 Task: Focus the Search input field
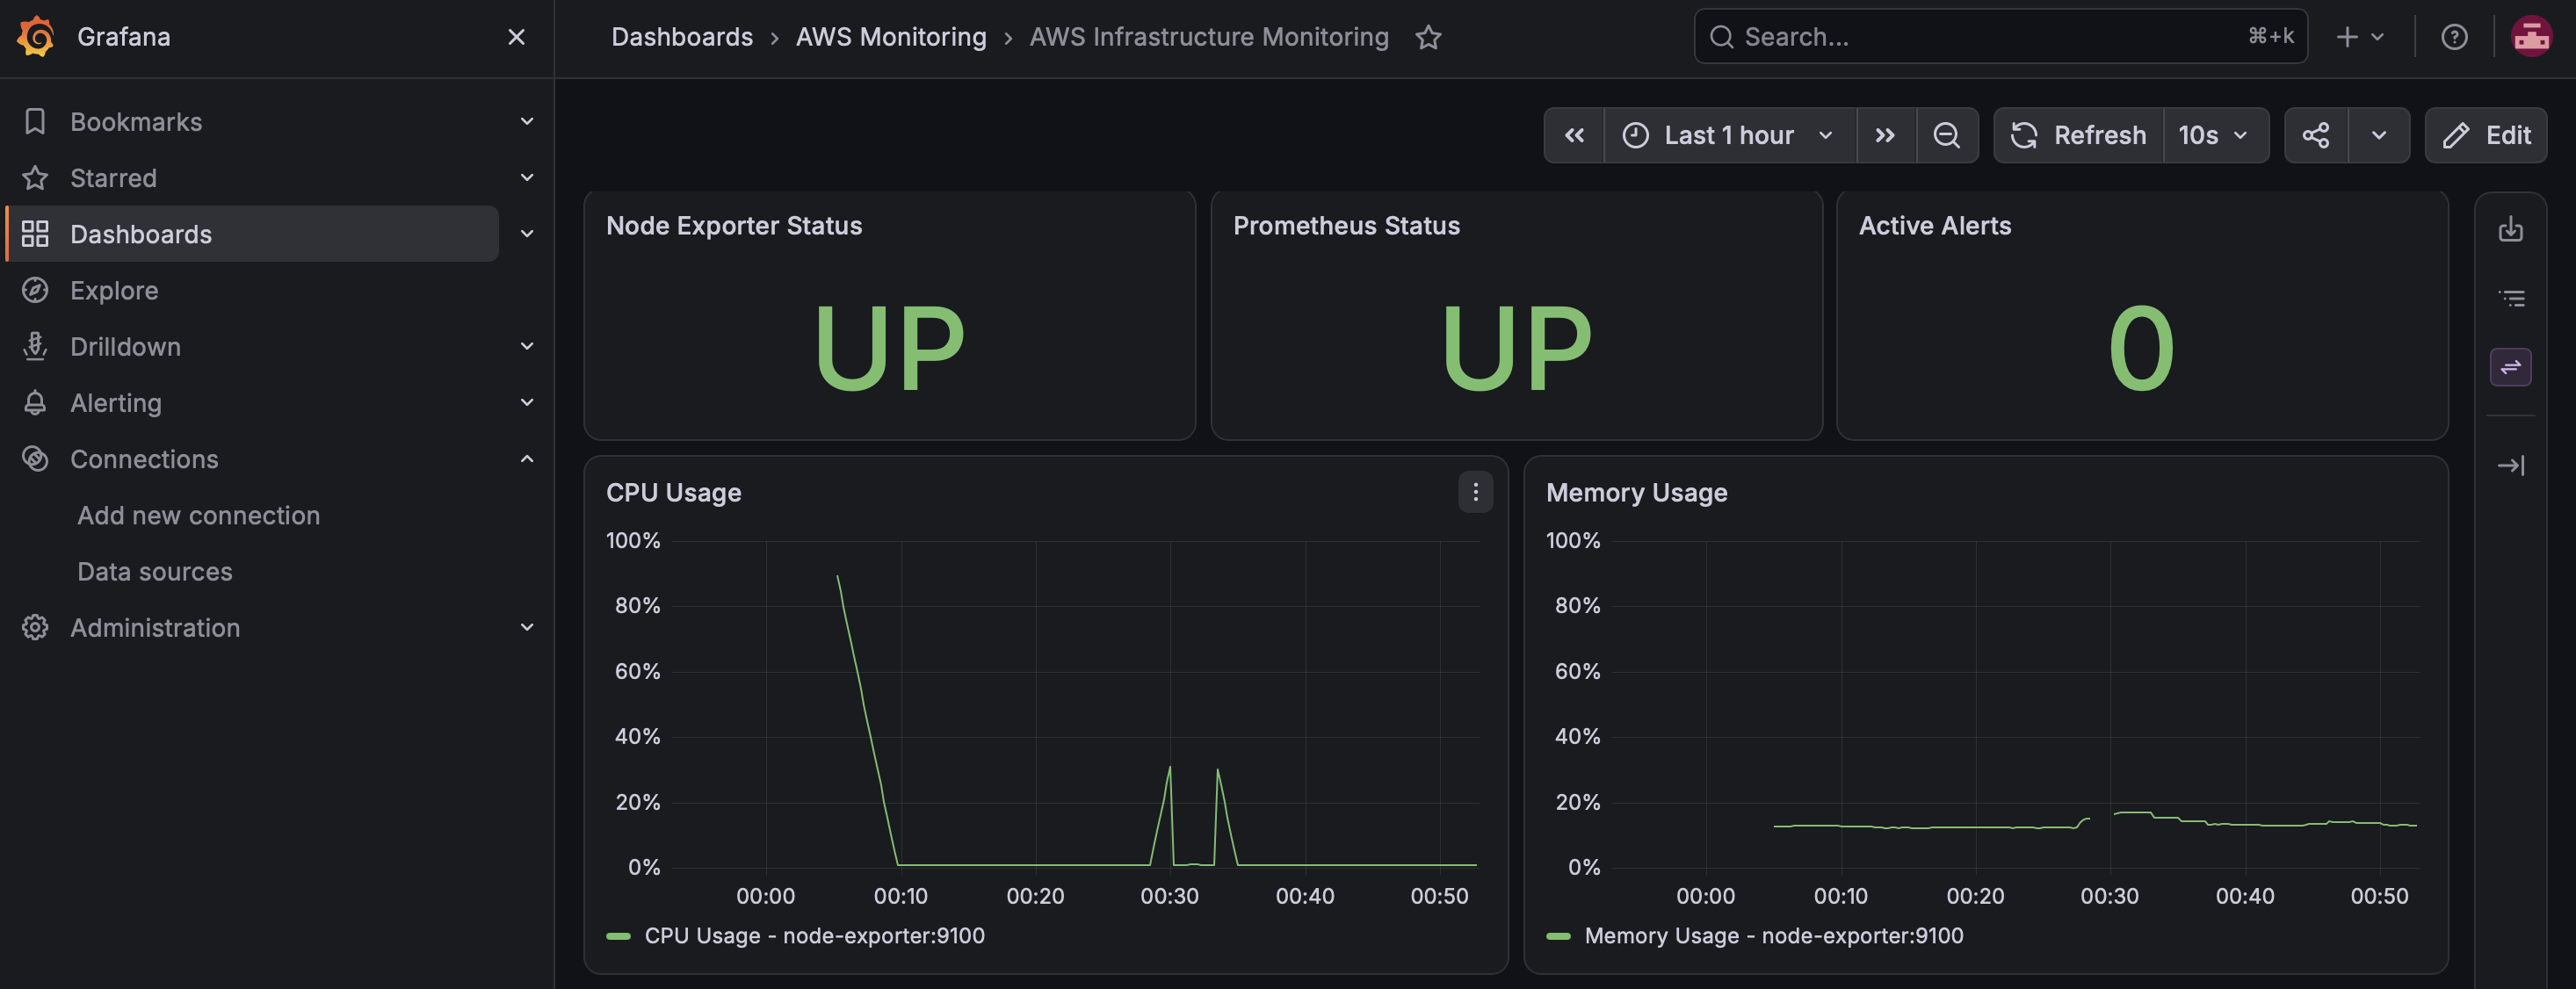coord(2000,37)
